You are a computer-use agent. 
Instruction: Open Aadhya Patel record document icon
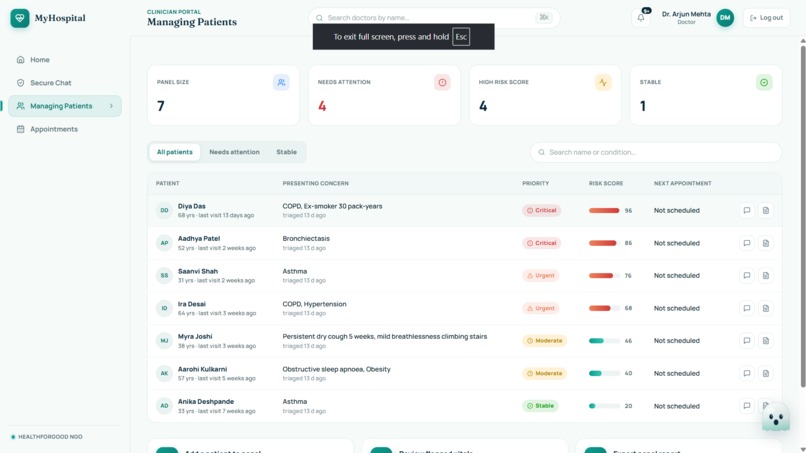pos(765,243)
